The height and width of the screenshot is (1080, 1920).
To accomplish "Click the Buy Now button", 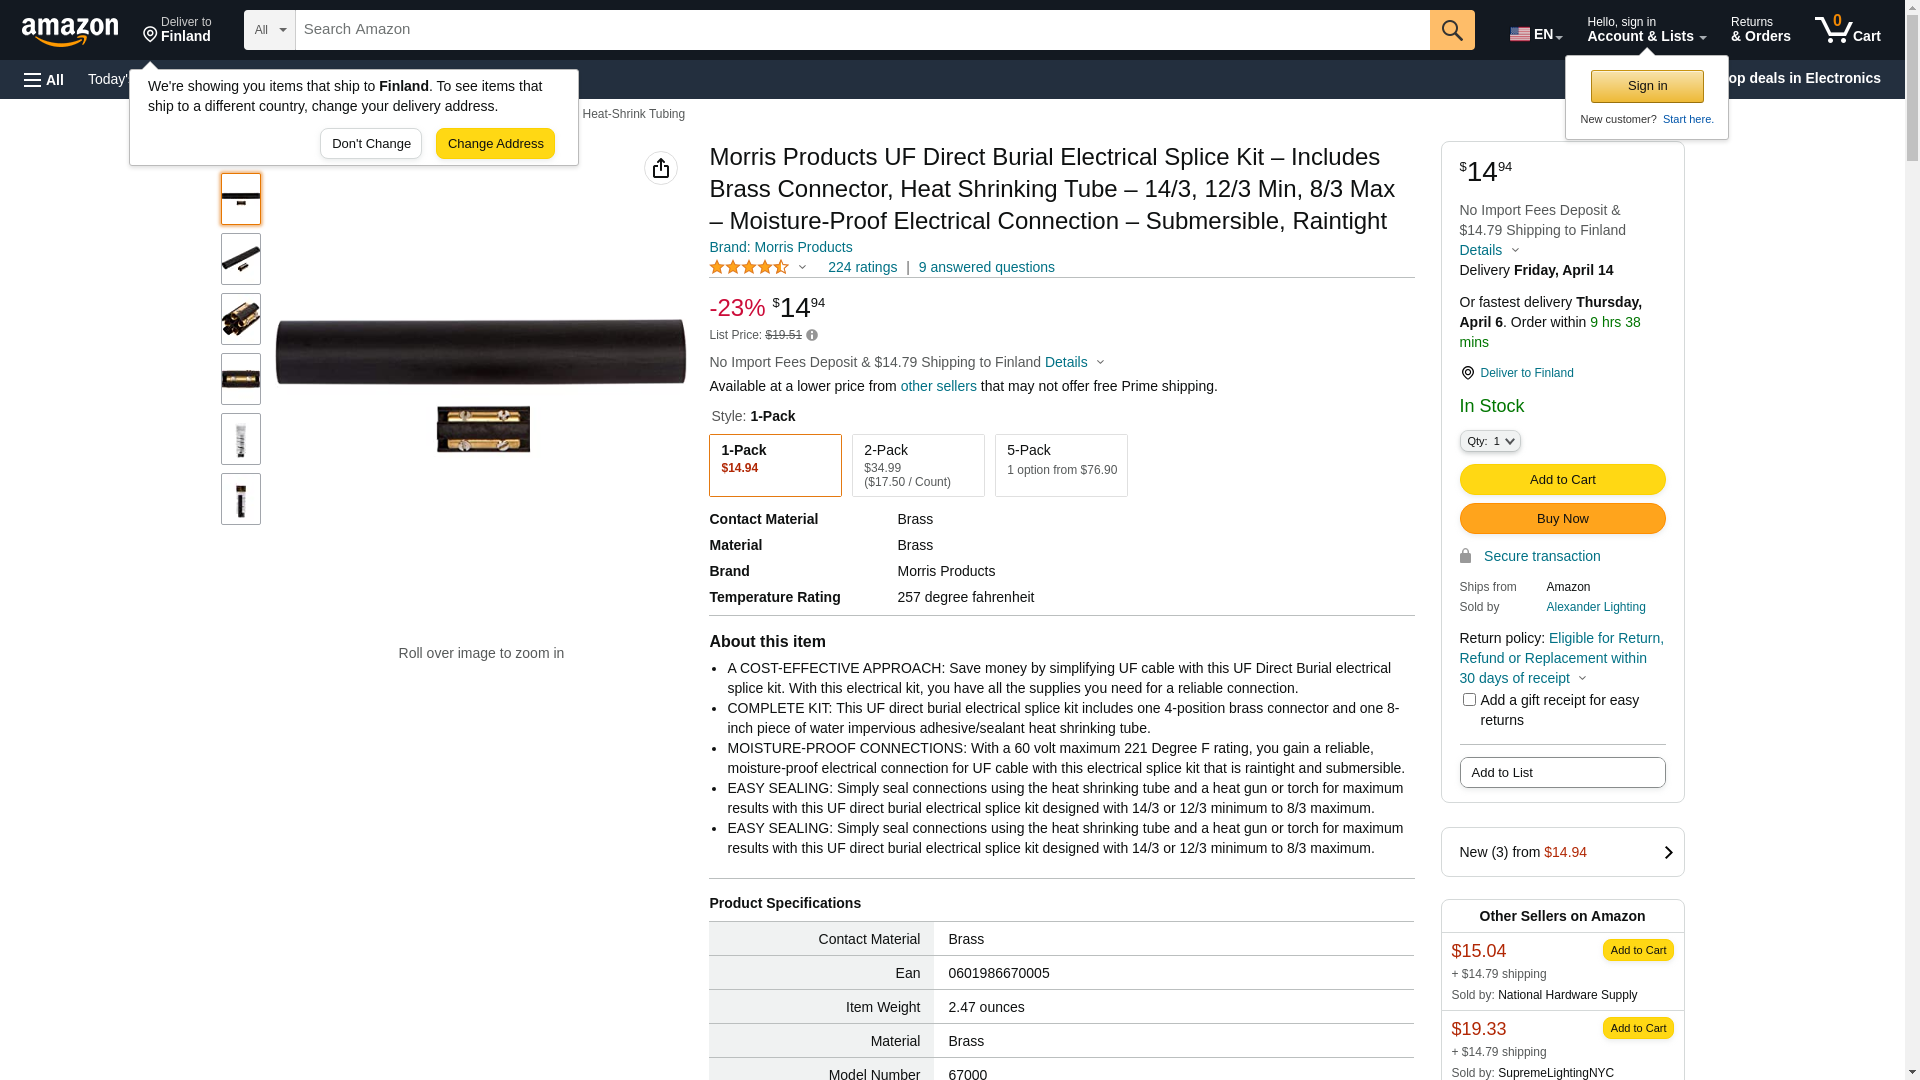I will click(1562, 519).
